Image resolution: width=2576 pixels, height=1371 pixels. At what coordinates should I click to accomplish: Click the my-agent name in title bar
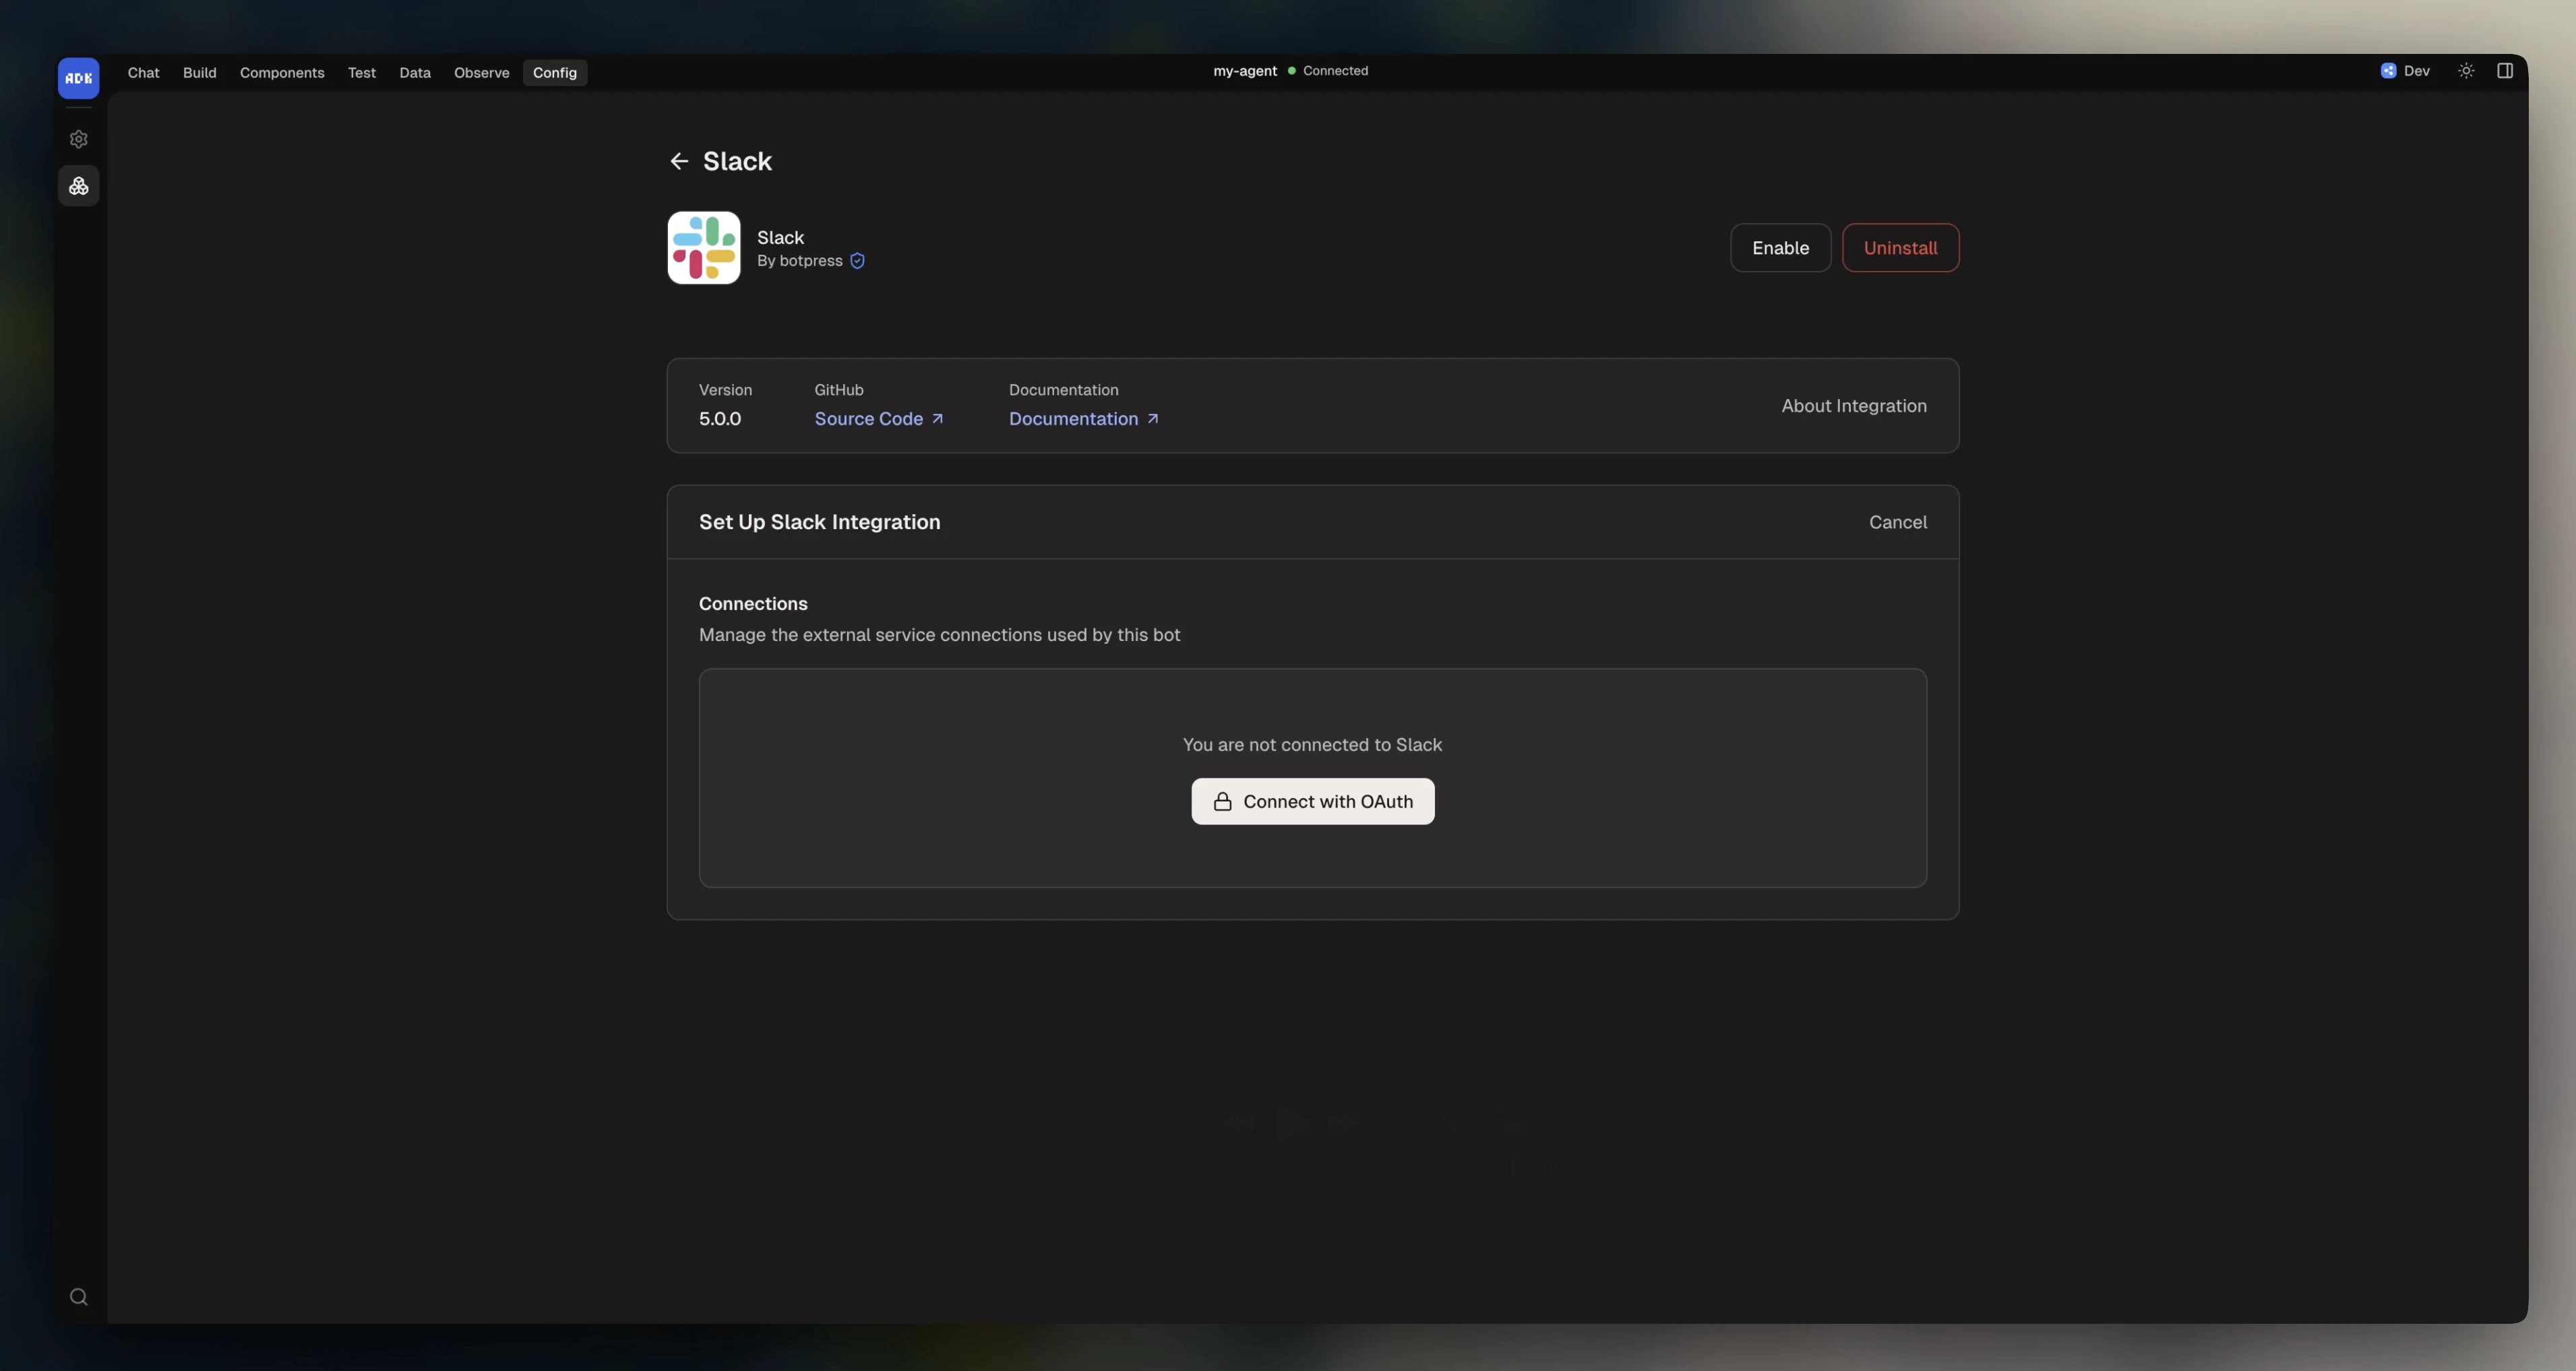[1244, 71]
